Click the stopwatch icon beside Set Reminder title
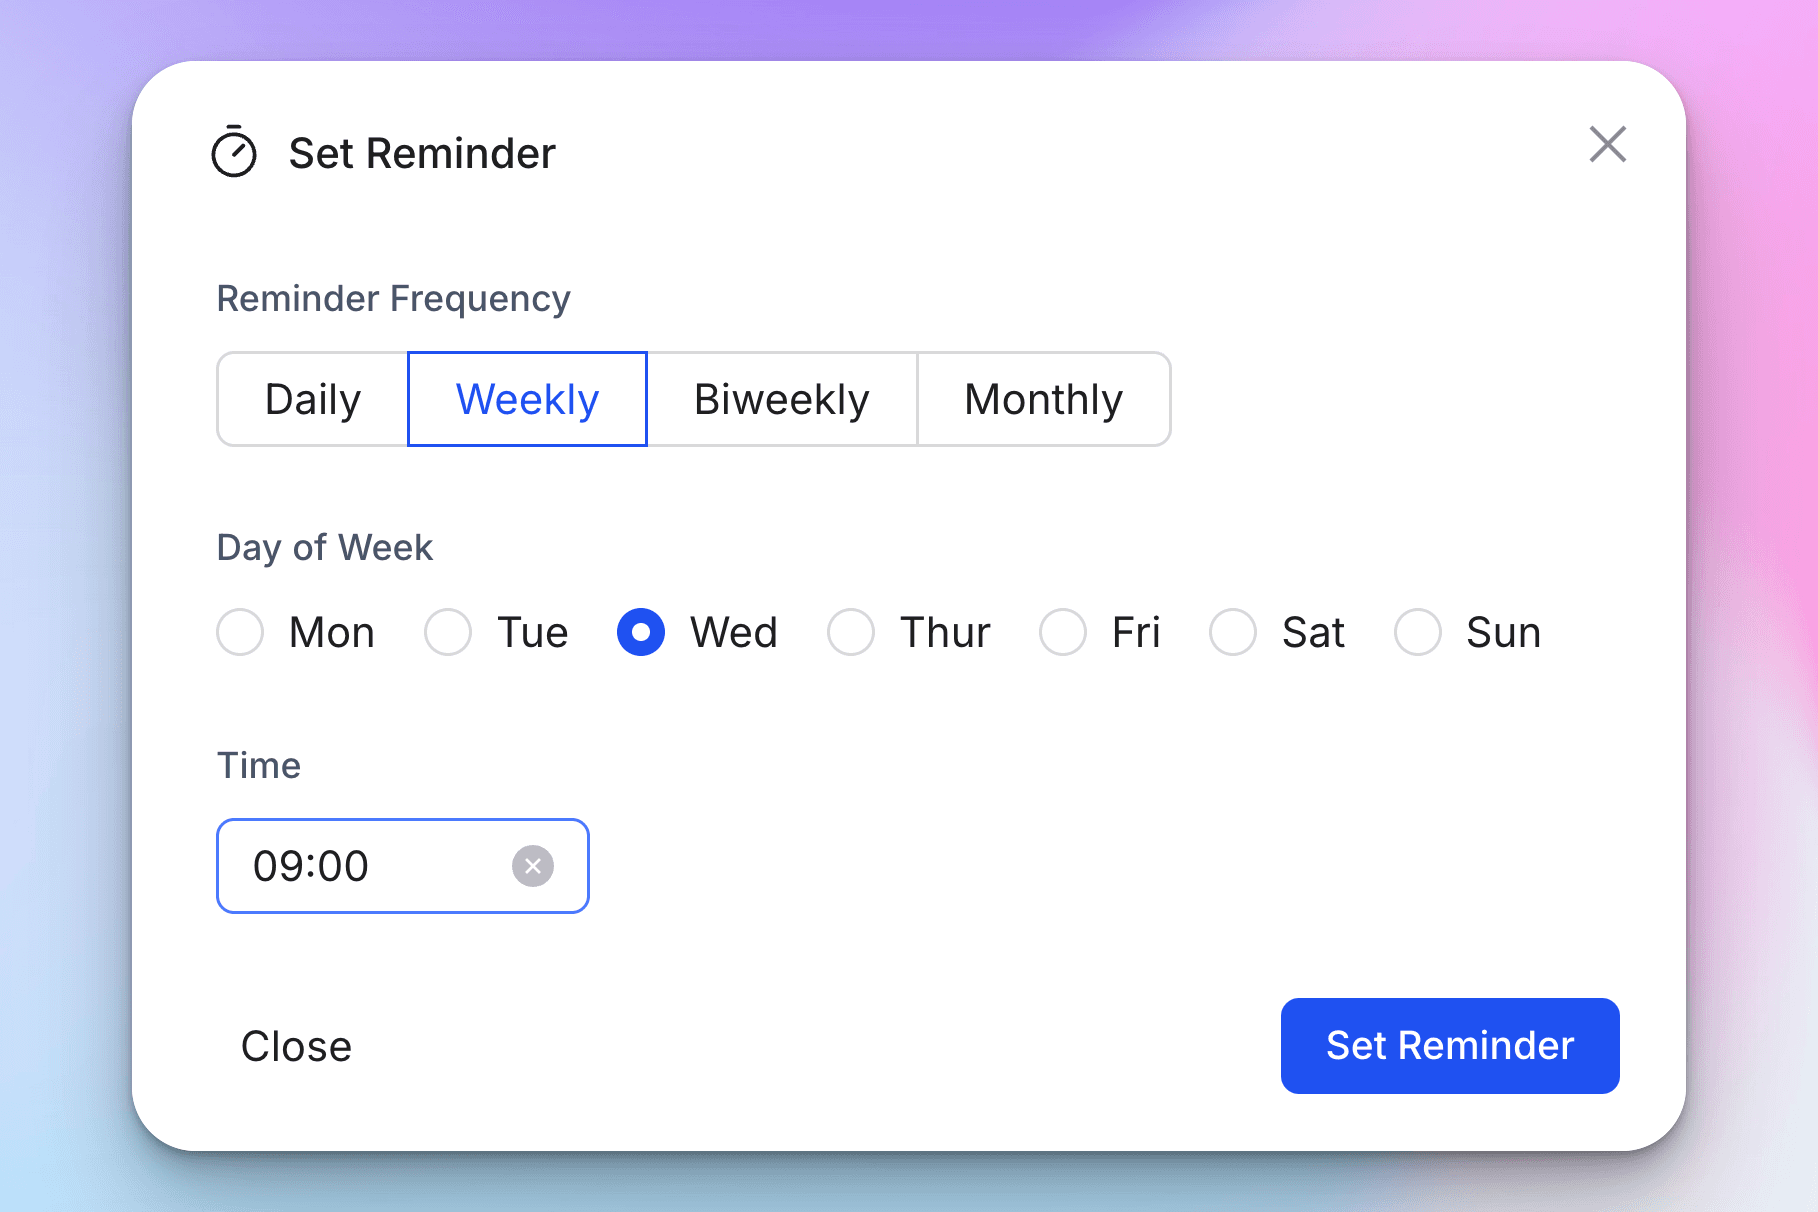1818x1212 pixels. coord(235,153)
